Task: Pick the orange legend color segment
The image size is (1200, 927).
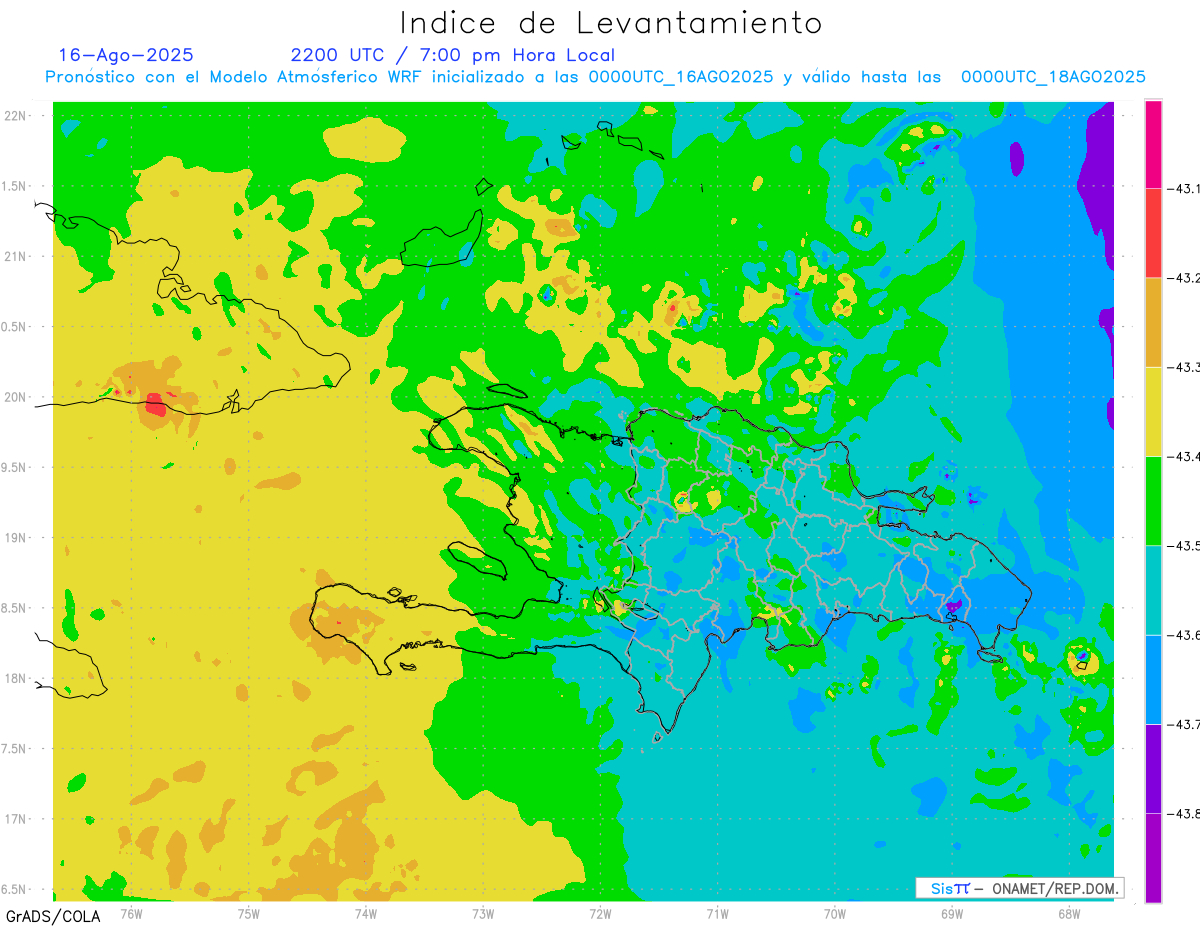Action: pyautogui.click(x=1153, y=322)
